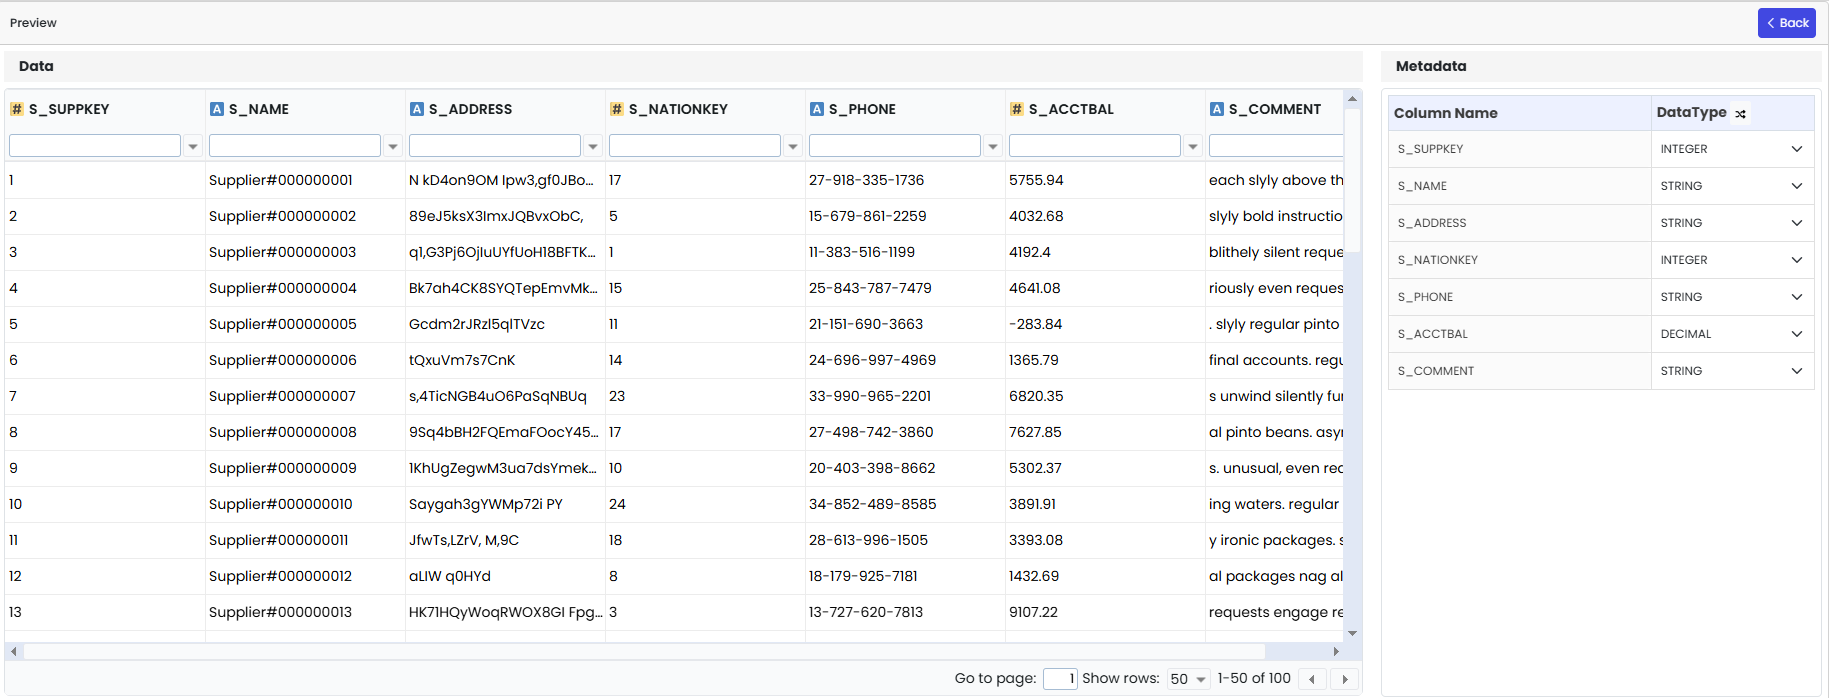Screen dimensions: 1831x698
Task: Go to the previous page arrow
Action: click(x=1312, y=679)
